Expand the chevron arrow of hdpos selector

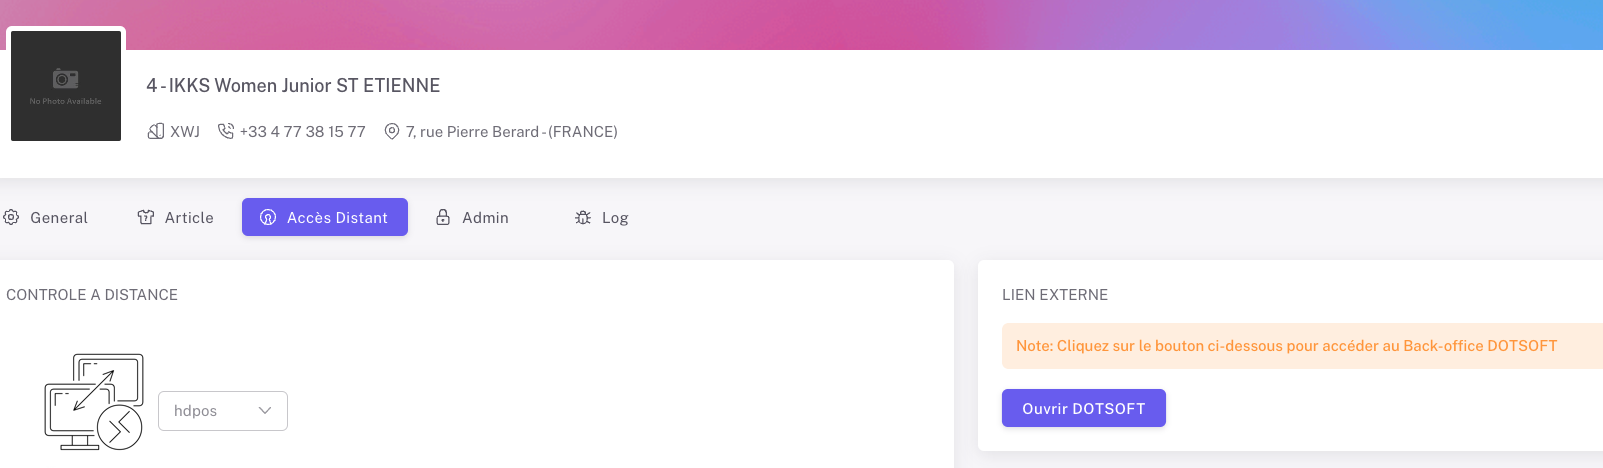pyautogui.click(x=265, y=411)
